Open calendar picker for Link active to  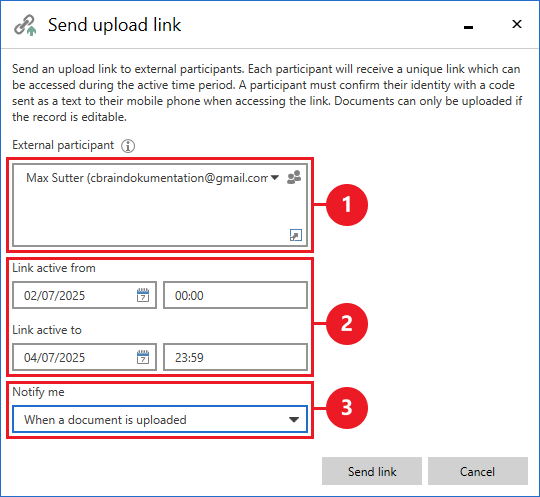pyautogui.click(x=143, y=357)
